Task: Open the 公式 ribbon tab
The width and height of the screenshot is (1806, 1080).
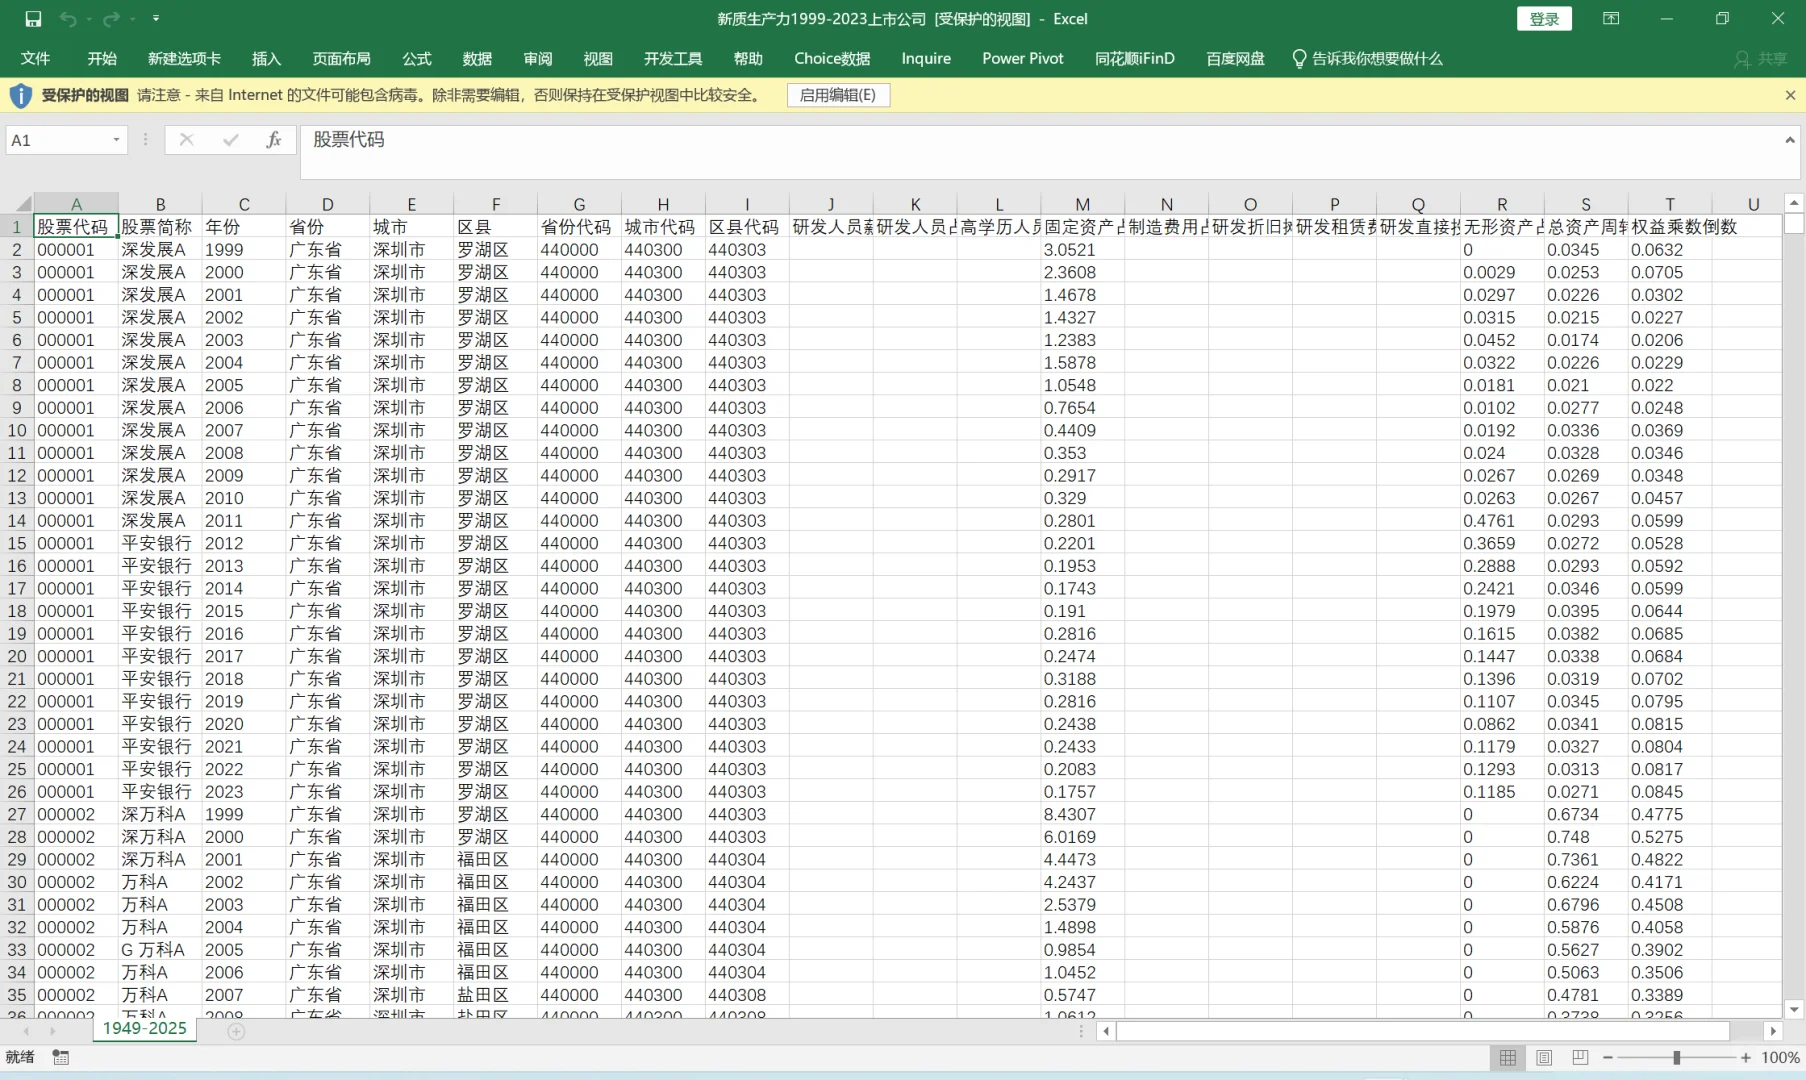Action: tap(417, 58)
